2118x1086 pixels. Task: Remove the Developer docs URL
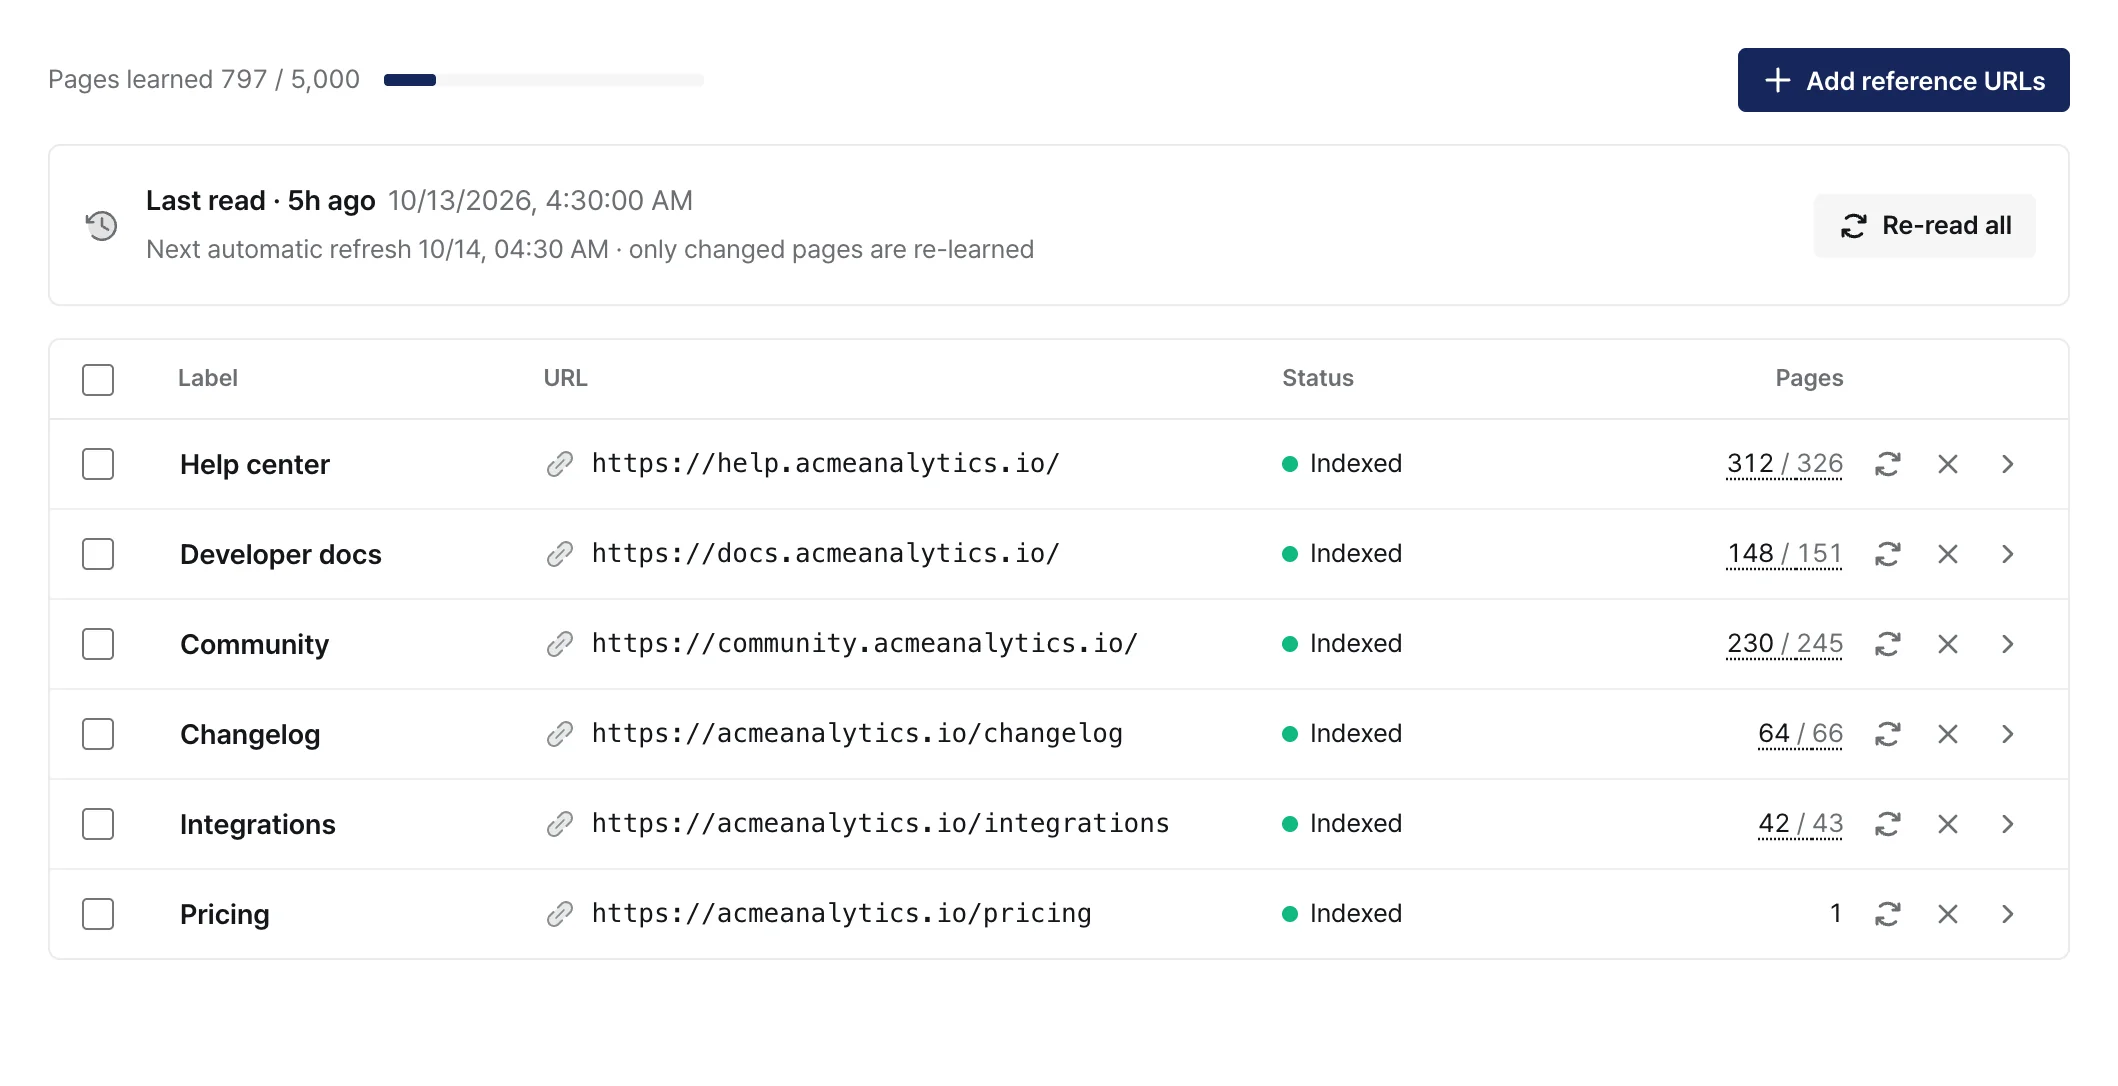1947,554
